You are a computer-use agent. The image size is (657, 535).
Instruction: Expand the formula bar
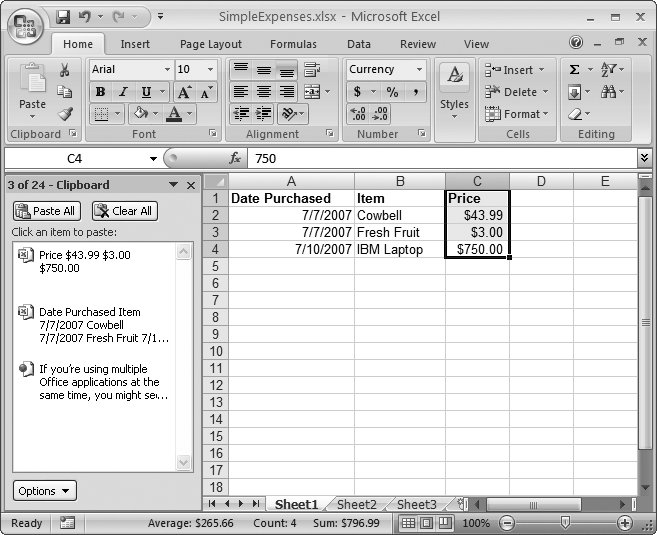[644, 158]
